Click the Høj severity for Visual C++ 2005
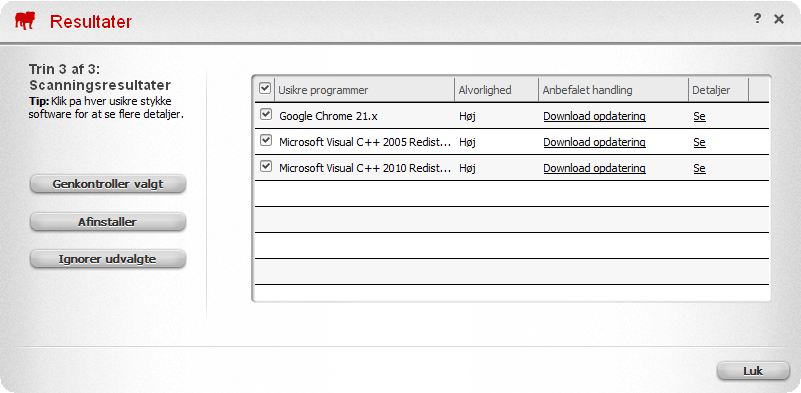 point(467,142)
